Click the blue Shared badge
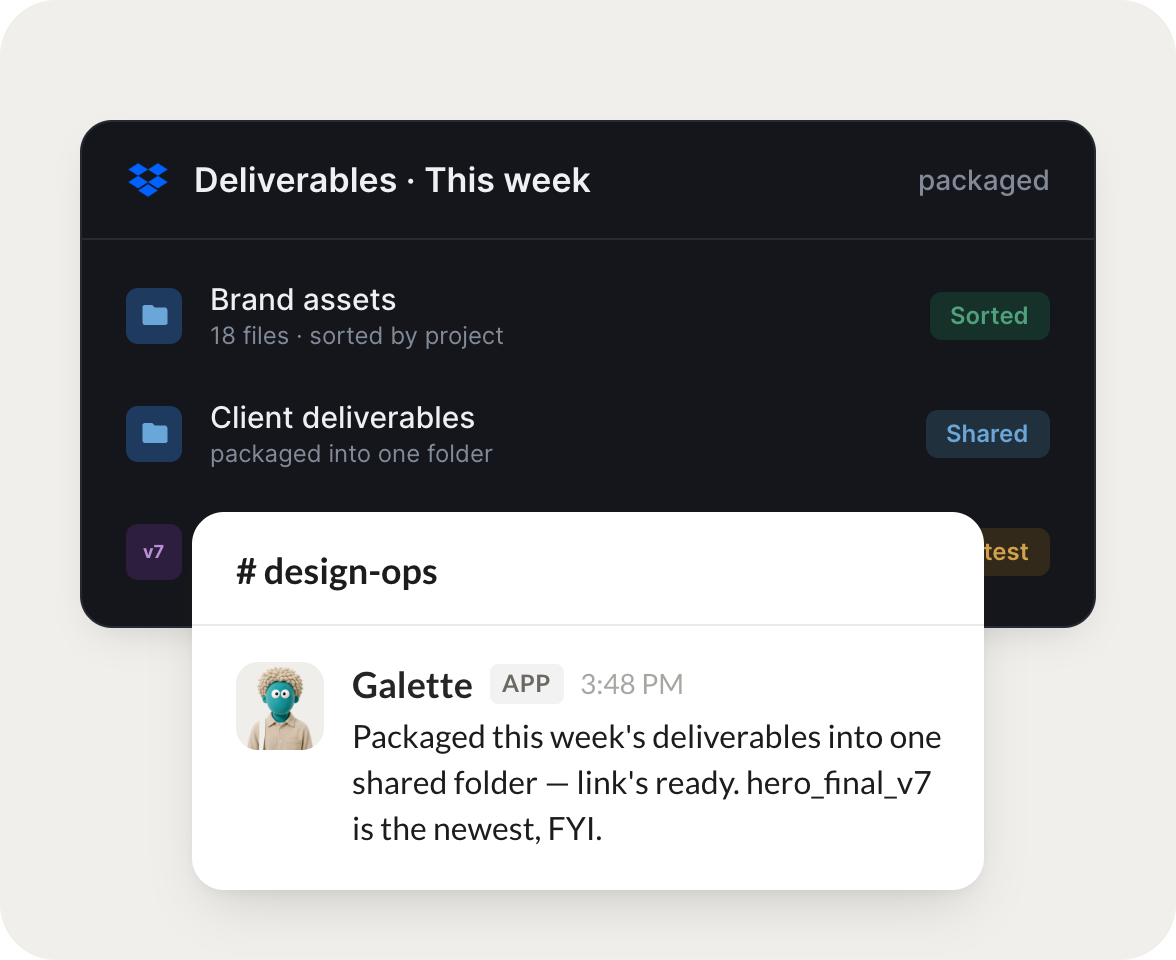Image resolution: width=1176 pixels, height=960 pixels. [987, 434]
